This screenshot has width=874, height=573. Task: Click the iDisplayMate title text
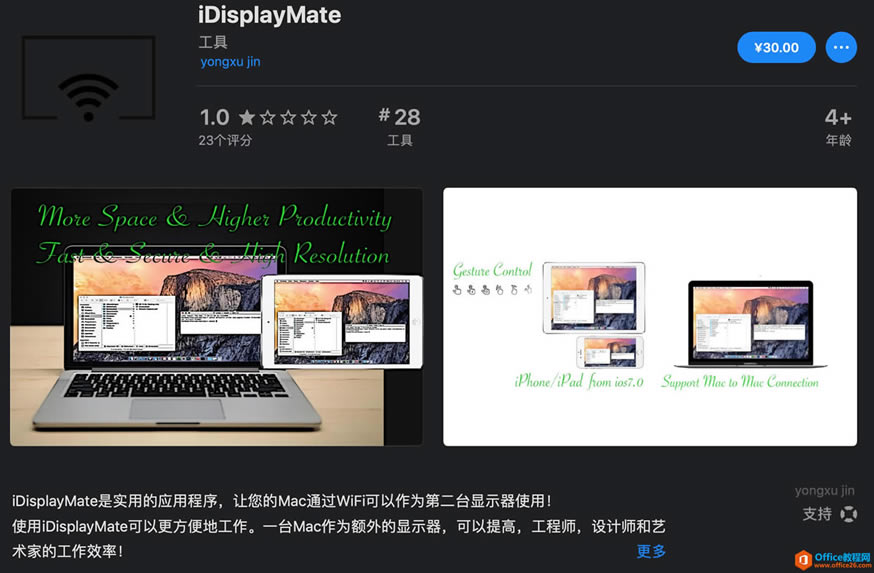pos(270,15)
